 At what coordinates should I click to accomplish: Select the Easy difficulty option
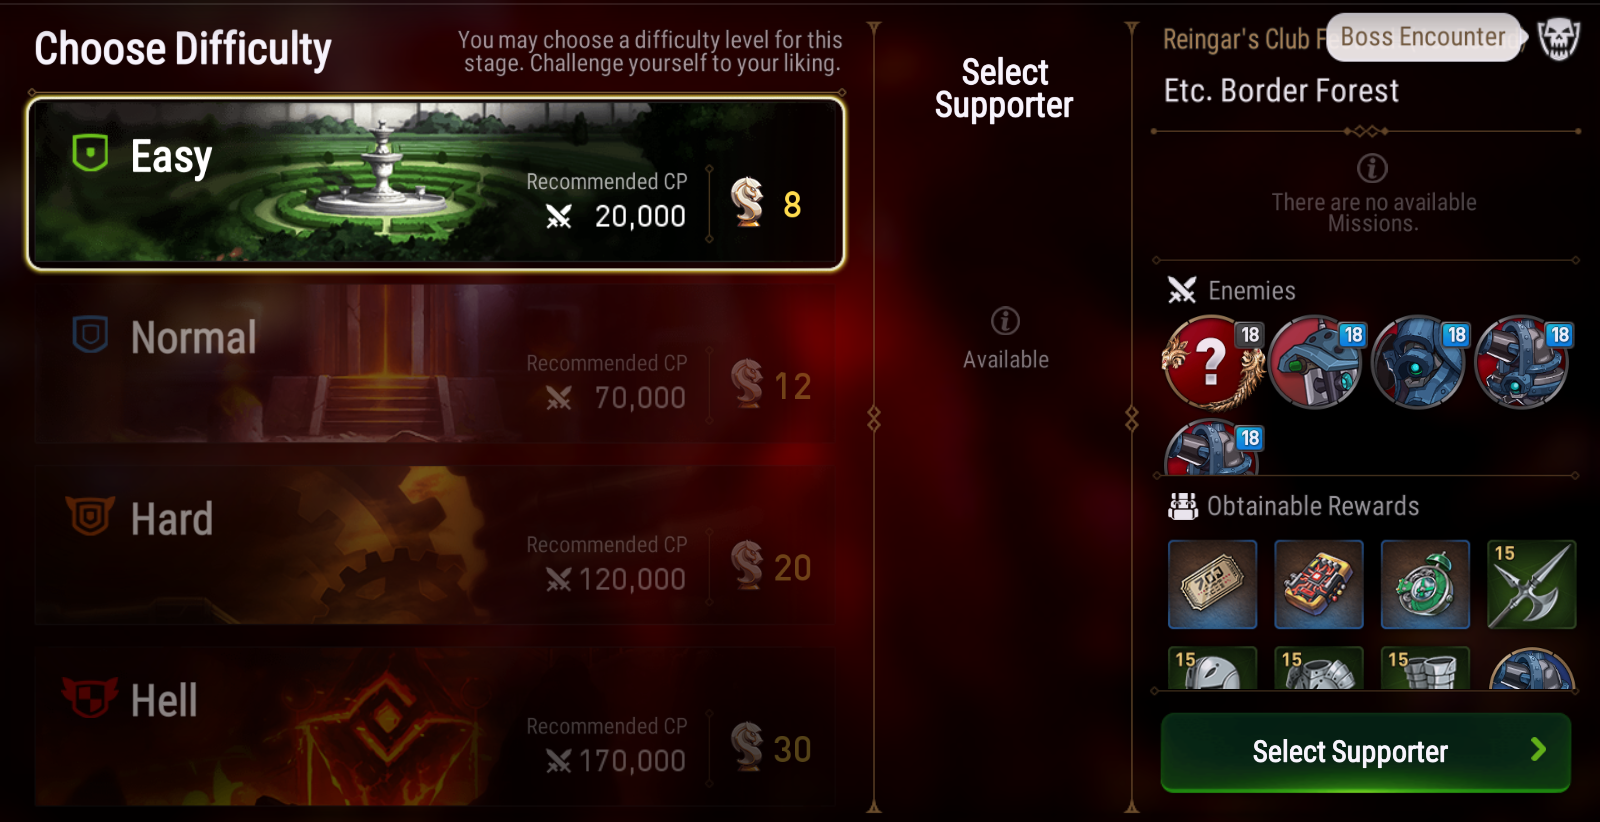pyautogui.click(x=436, y=183)
